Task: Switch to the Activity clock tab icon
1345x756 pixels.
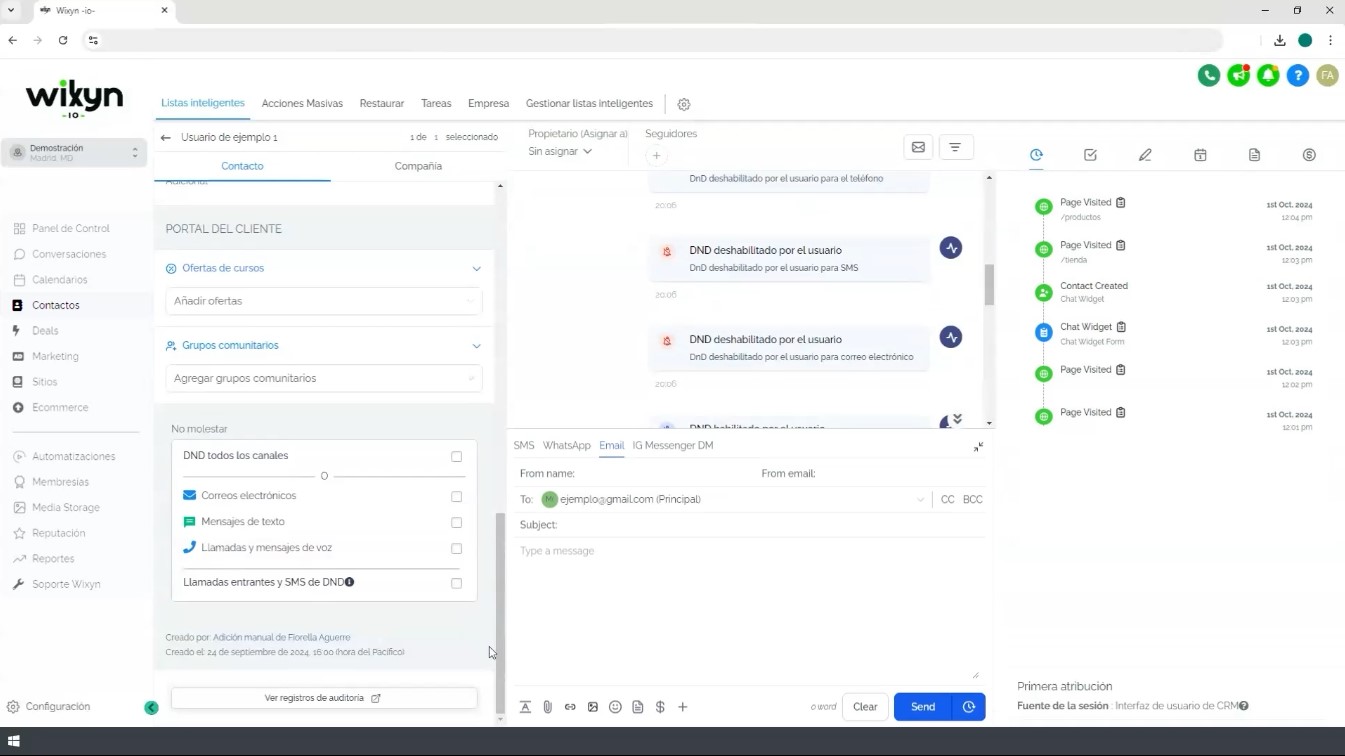Action: point(1036,155)
